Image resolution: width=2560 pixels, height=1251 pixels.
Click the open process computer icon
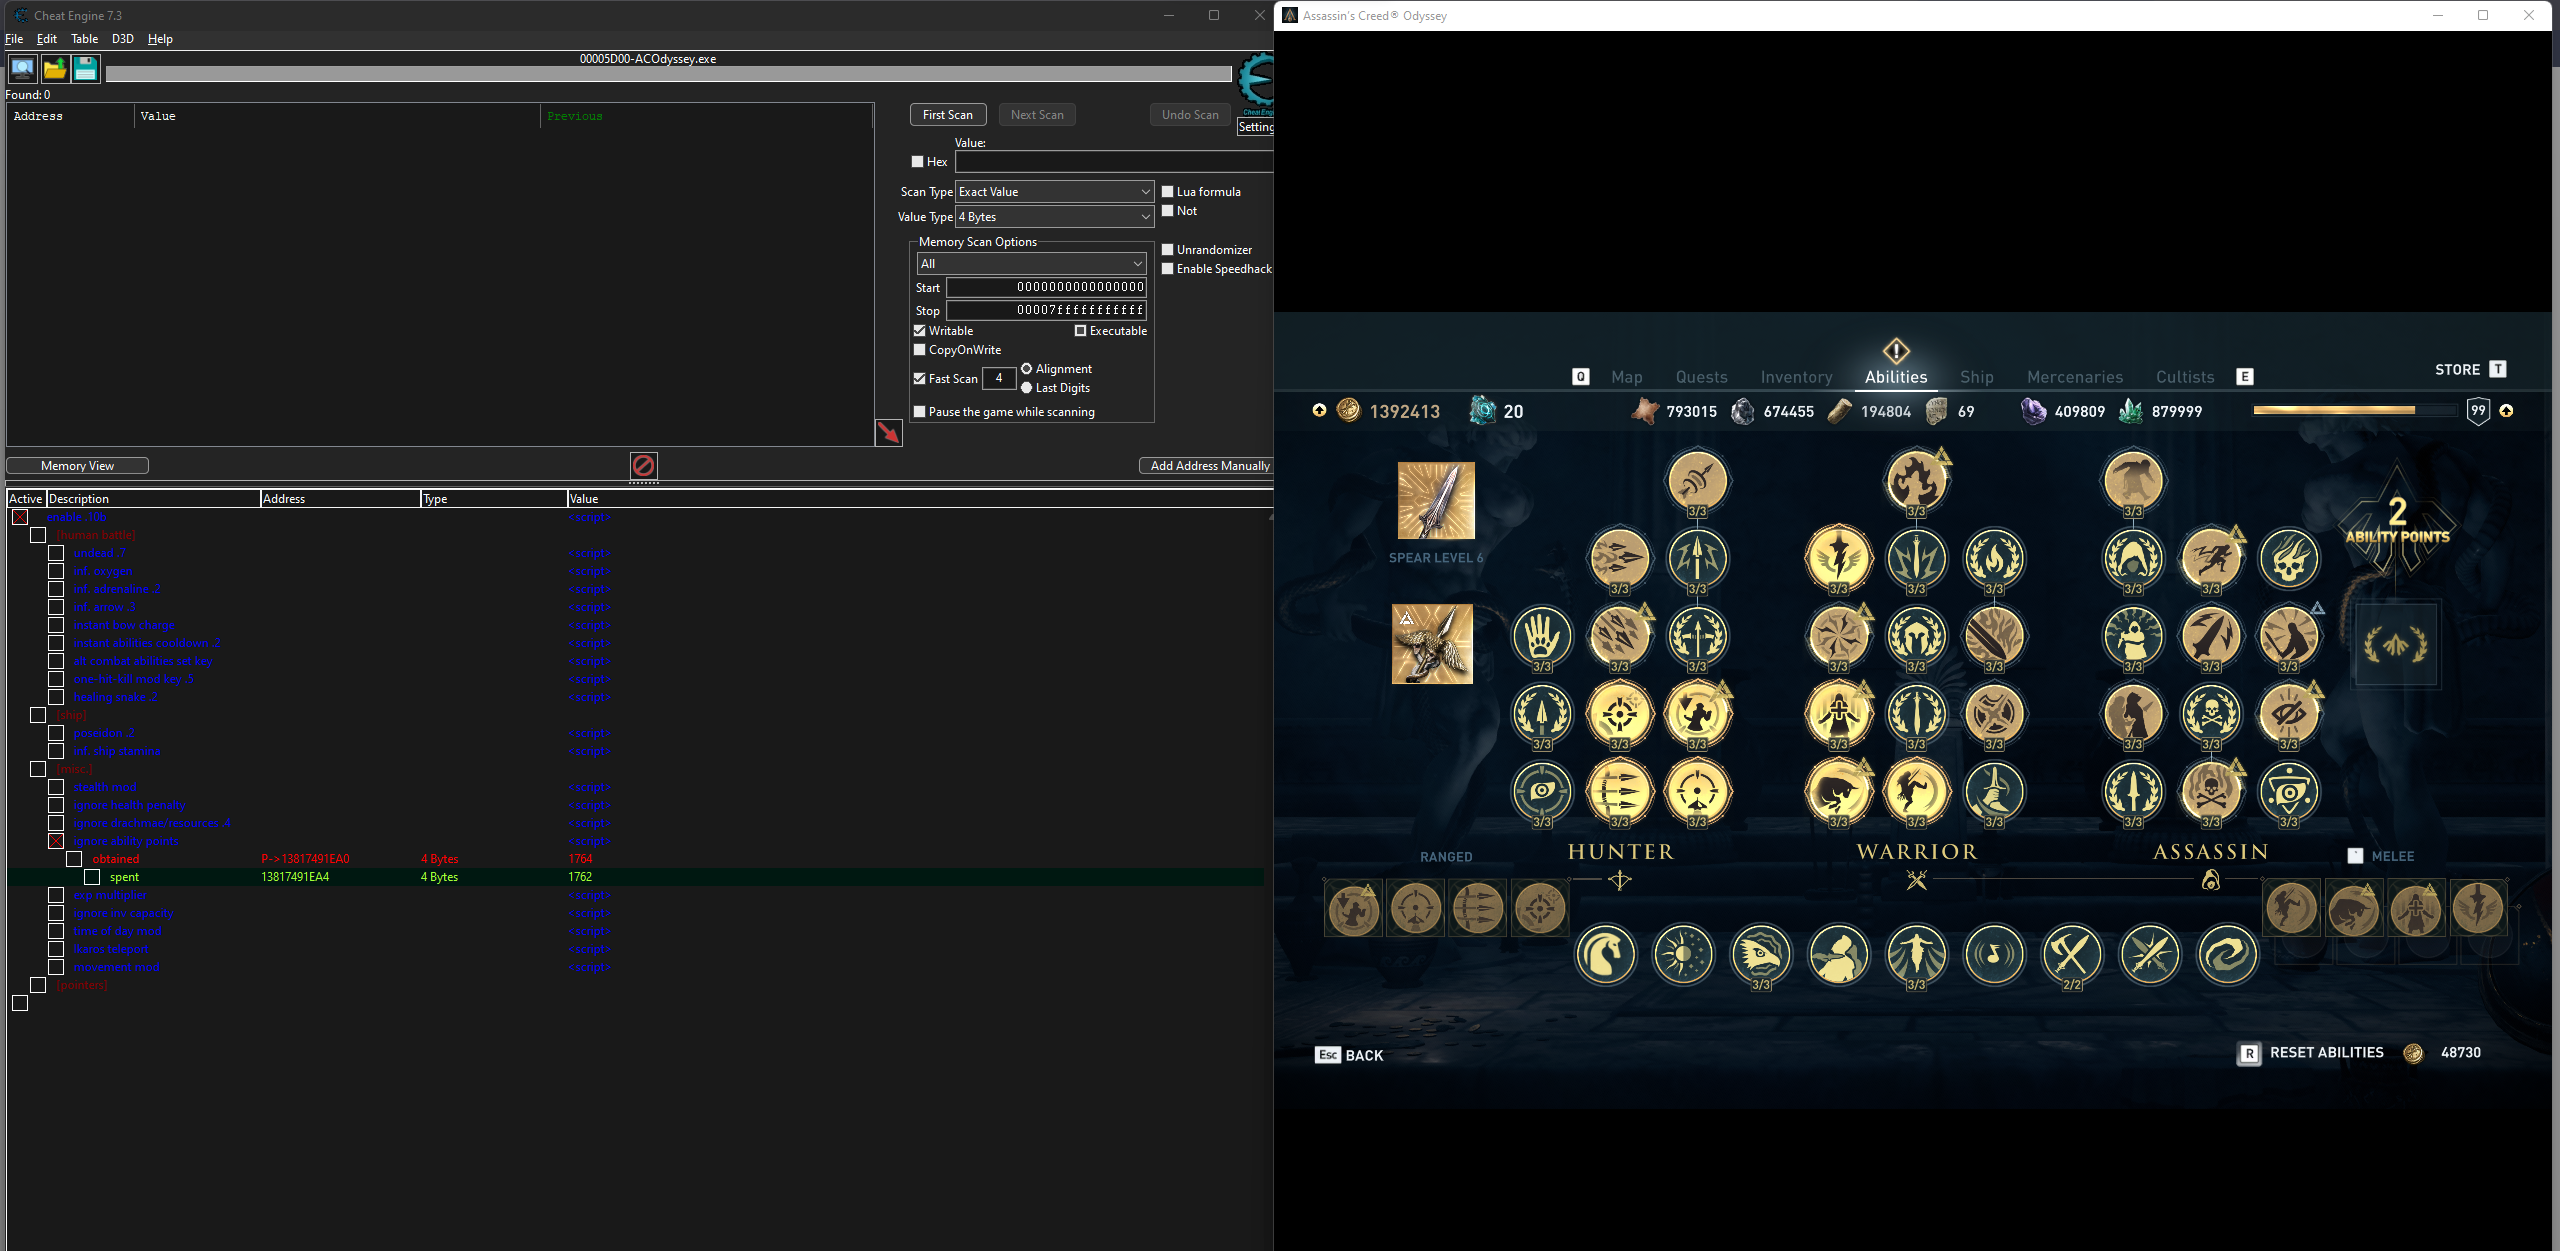[22, 69]
